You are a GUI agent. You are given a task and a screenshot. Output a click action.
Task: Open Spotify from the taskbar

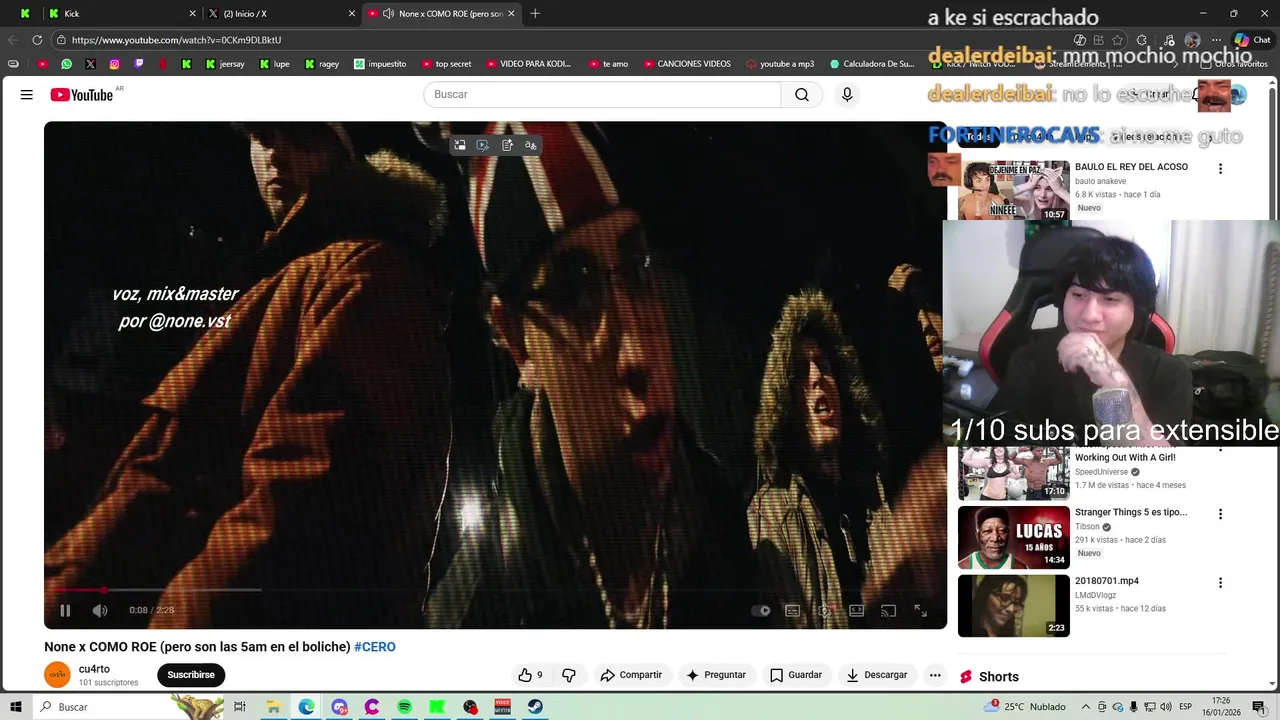point(404,707)
